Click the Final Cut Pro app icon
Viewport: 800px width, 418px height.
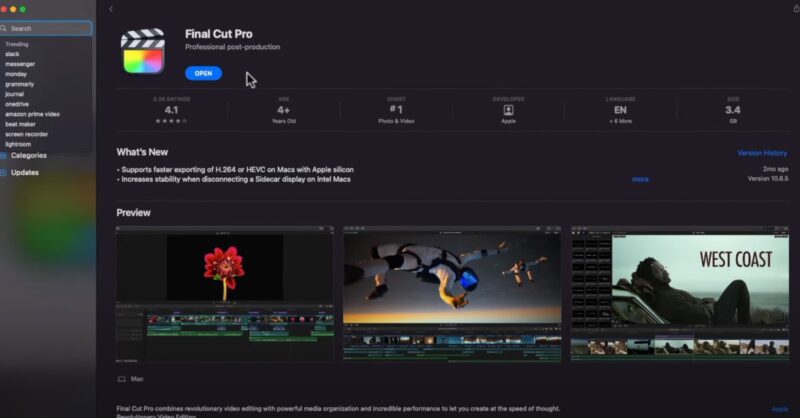[143, 52]
